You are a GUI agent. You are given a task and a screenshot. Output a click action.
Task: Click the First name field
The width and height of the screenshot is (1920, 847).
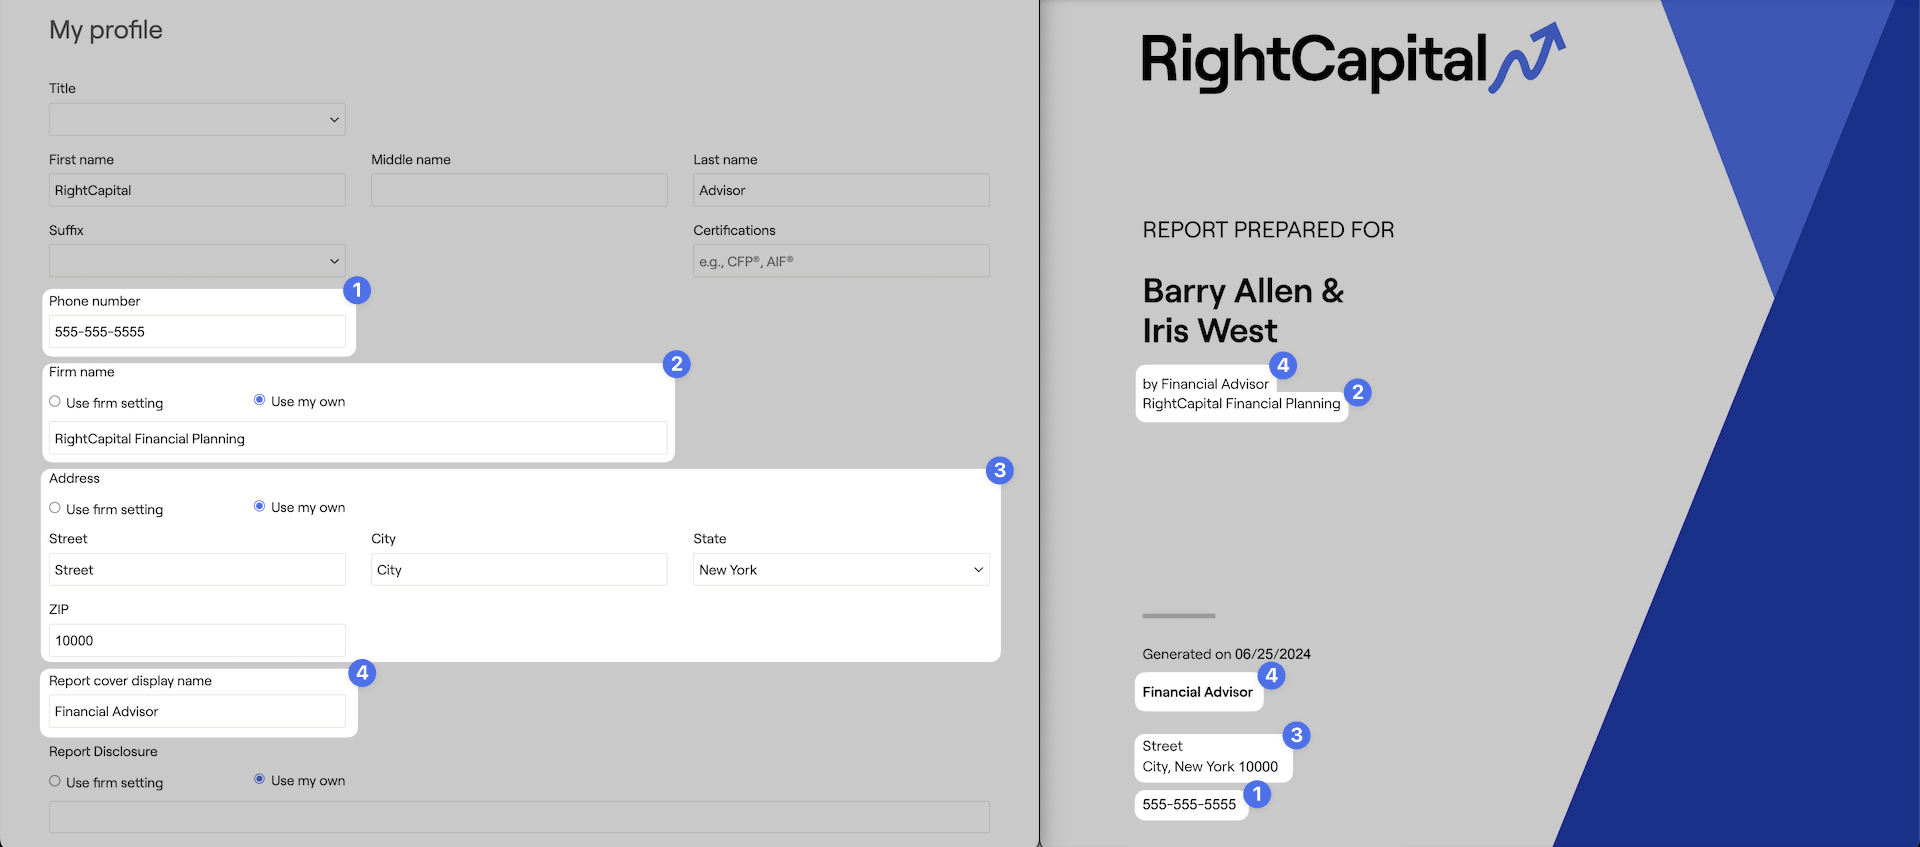click(x=197, y=190)
